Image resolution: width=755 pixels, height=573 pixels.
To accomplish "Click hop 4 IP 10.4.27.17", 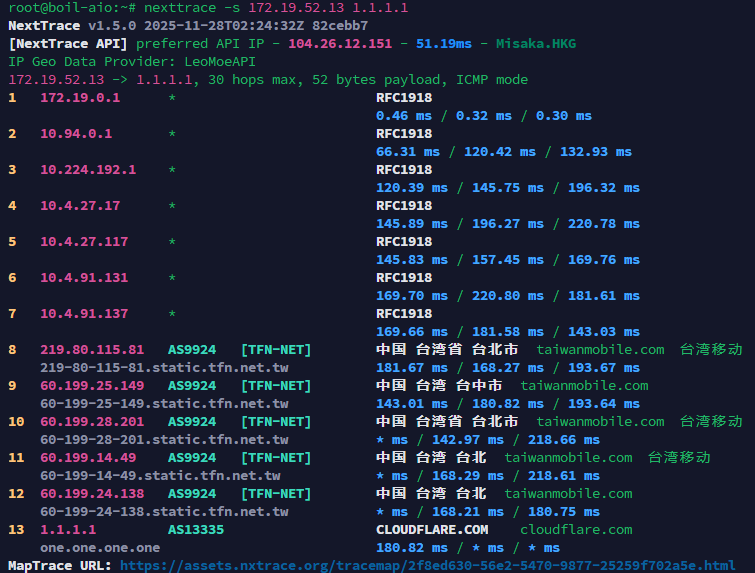I will coord(80,206).
